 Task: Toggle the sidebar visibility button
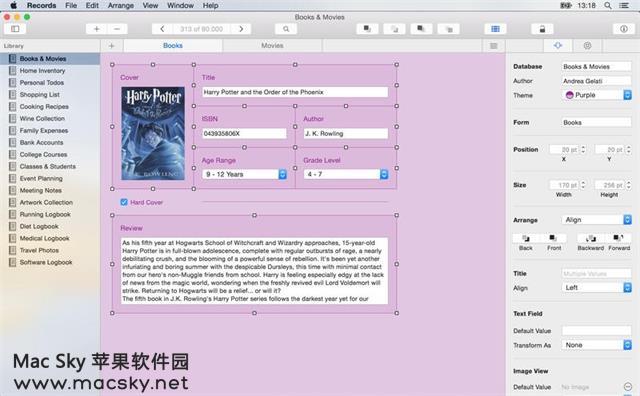click(x=15, y=29)
